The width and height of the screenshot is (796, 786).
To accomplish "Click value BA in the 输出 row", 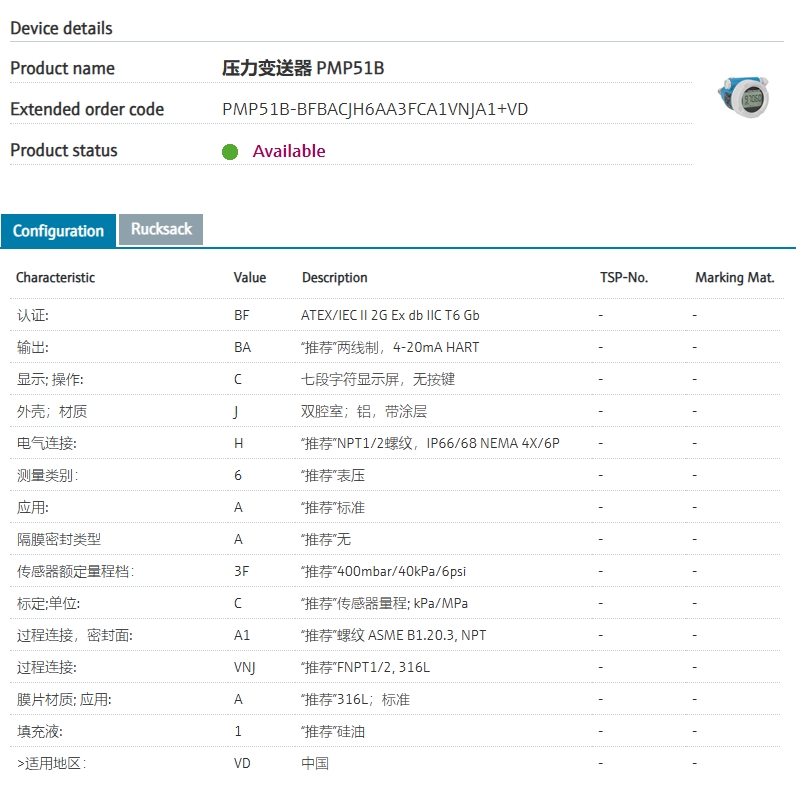I will click(242, 347).
